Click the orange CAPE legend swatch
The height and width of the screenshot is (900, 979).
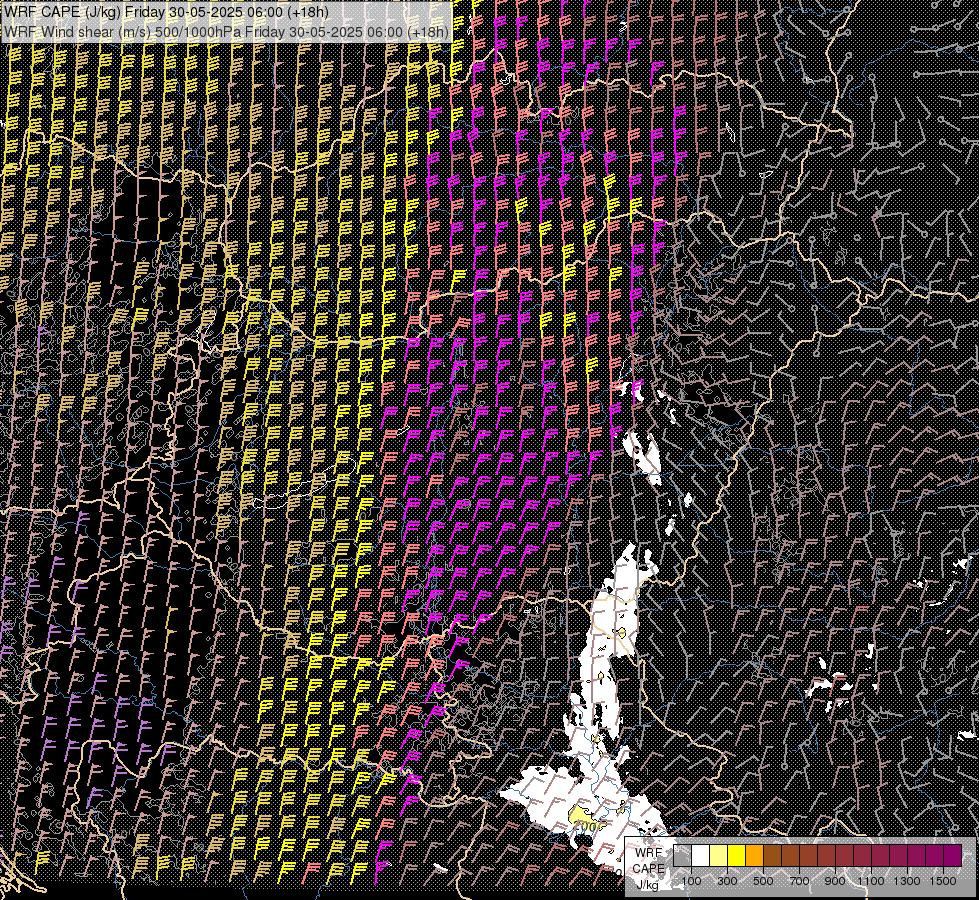coord(754,855)
